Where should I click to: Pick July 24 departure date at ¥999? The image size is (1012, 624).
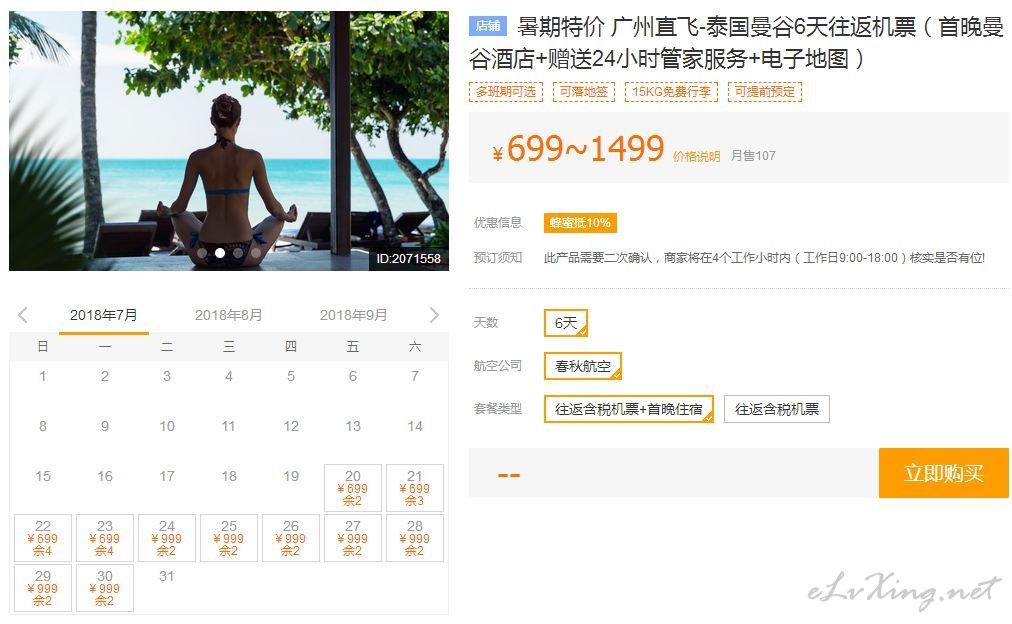[167, 538]
